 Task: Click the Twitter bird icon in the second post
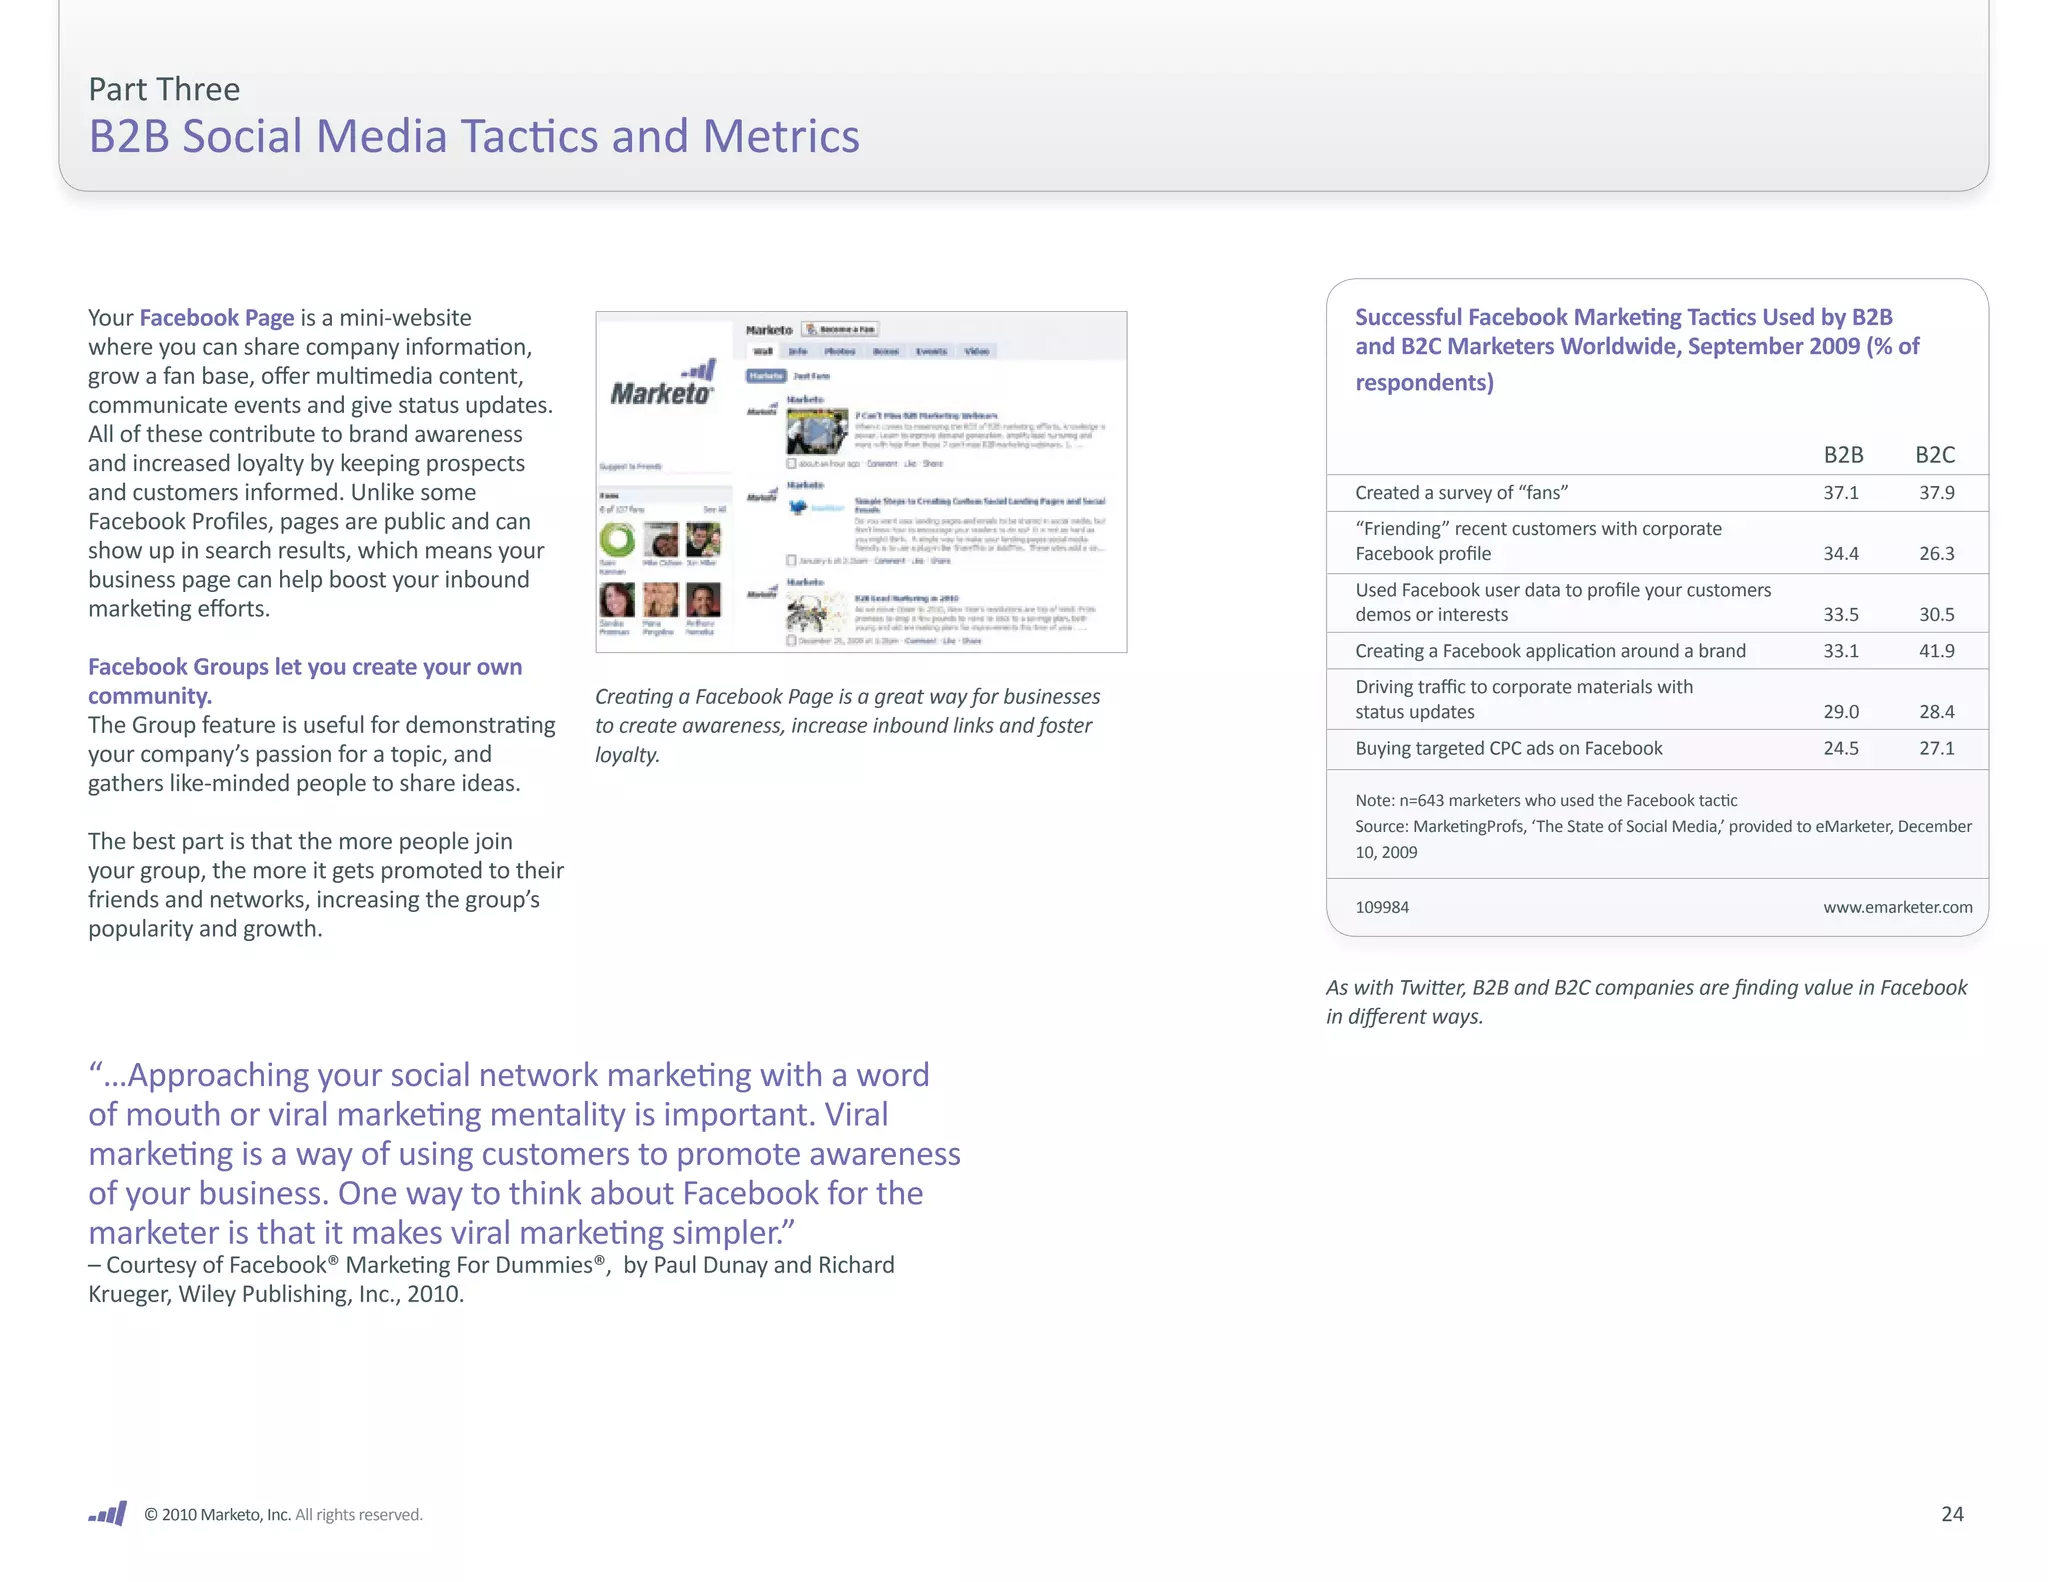point(798,507)
